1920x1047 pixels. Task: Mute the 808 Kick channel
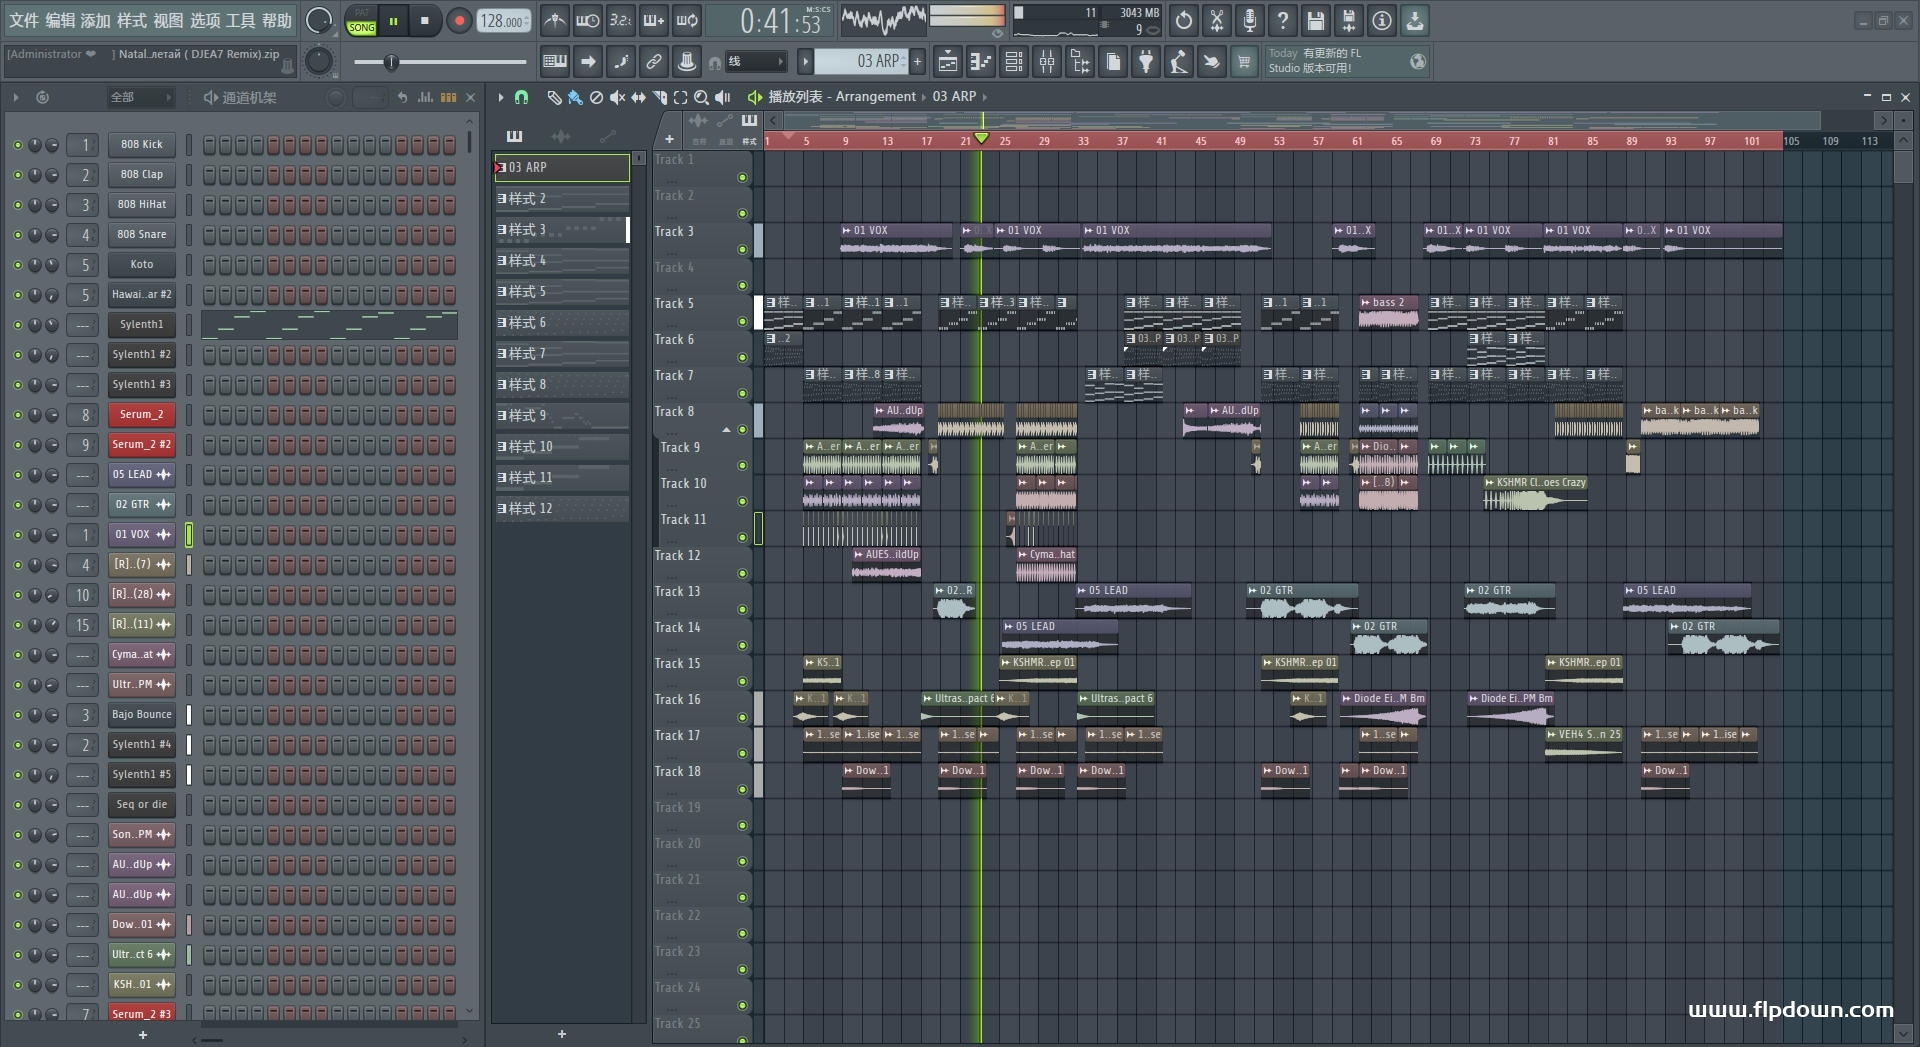(17, 145)
